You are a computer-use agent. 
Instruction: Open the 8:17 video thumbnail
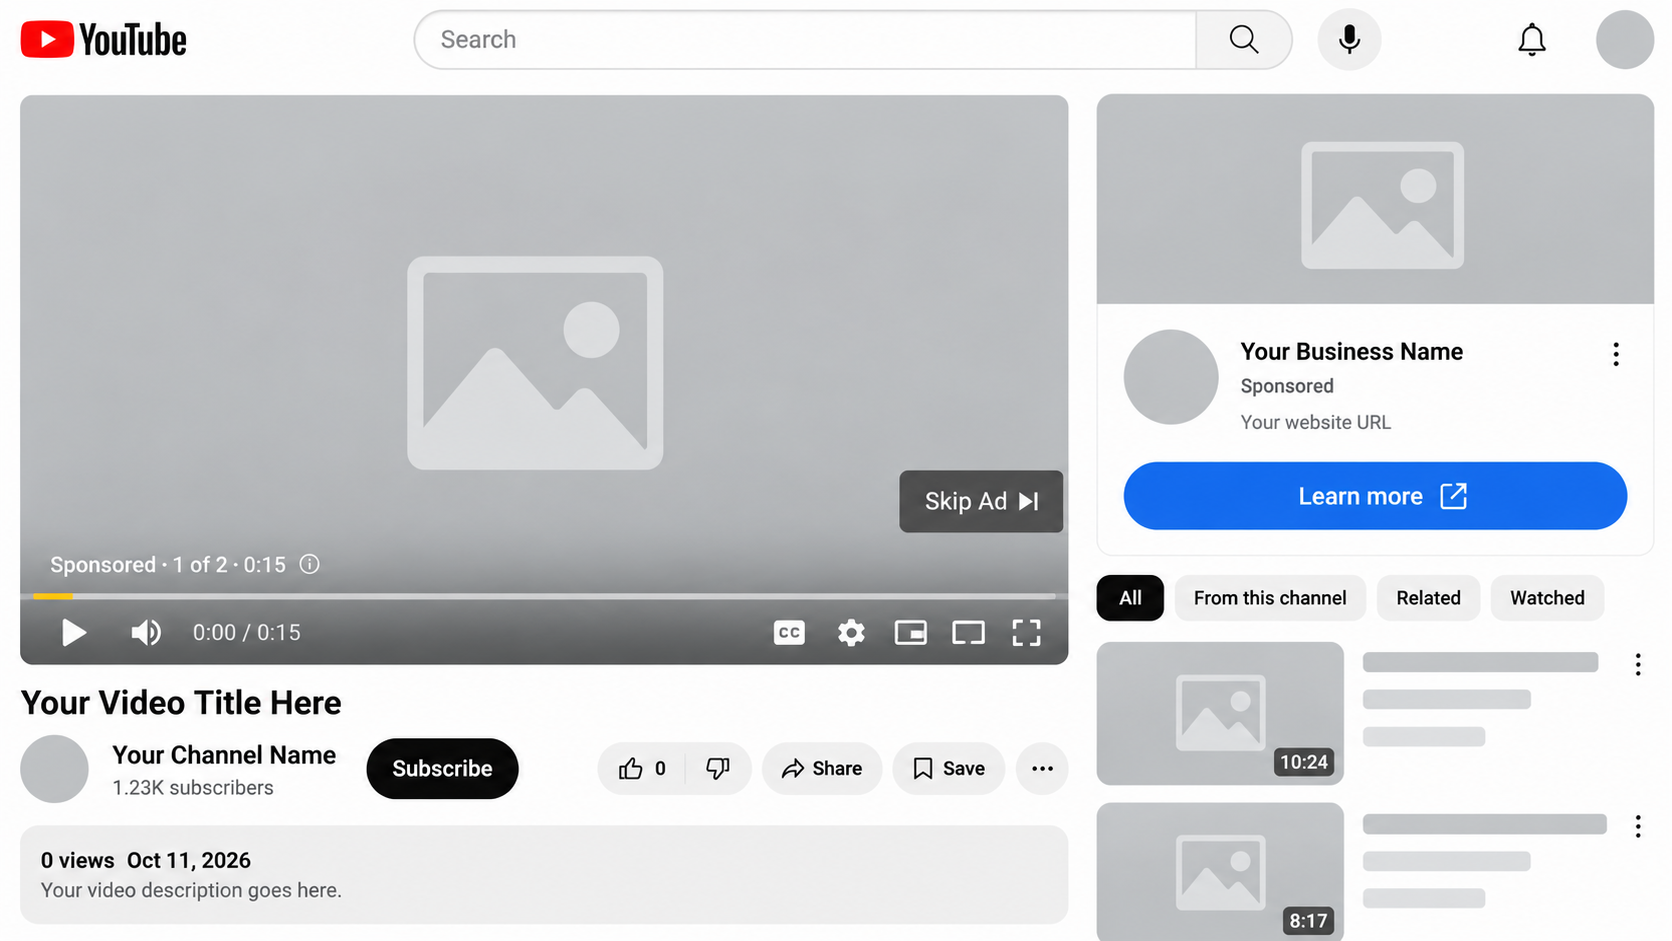tap(1220, 871)
